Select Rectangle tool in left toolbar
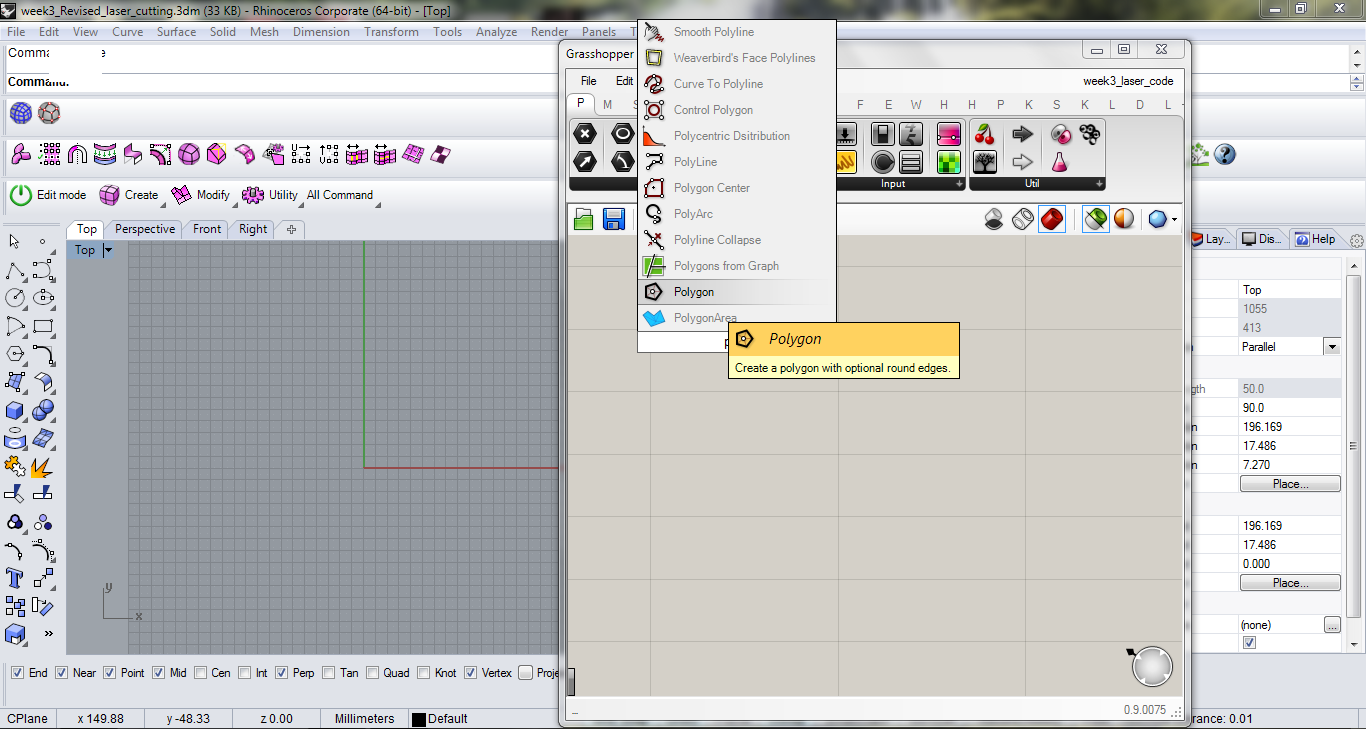The width and height of the screenshot is (1366, 729). click(43, 326)
